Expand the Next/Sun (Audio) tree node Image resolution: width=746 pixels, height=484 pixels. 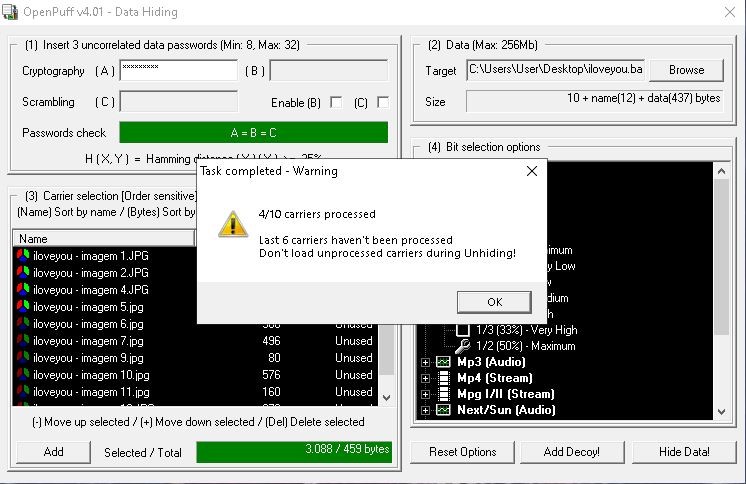click(425, 410)
